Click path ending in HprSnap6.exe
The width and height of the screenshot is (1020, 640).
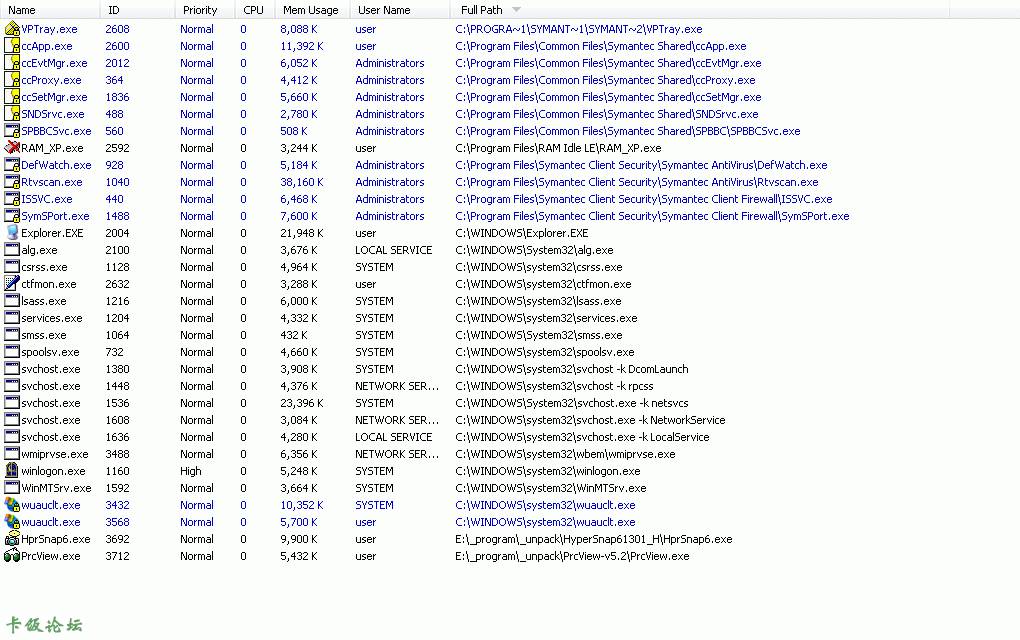pos(594,539)
